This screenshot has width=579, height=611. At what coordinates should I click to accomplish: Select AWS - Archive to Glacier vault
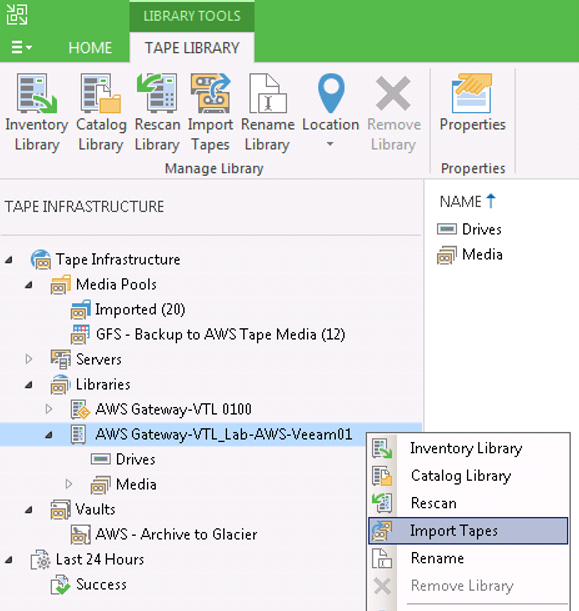pos(177,534)
